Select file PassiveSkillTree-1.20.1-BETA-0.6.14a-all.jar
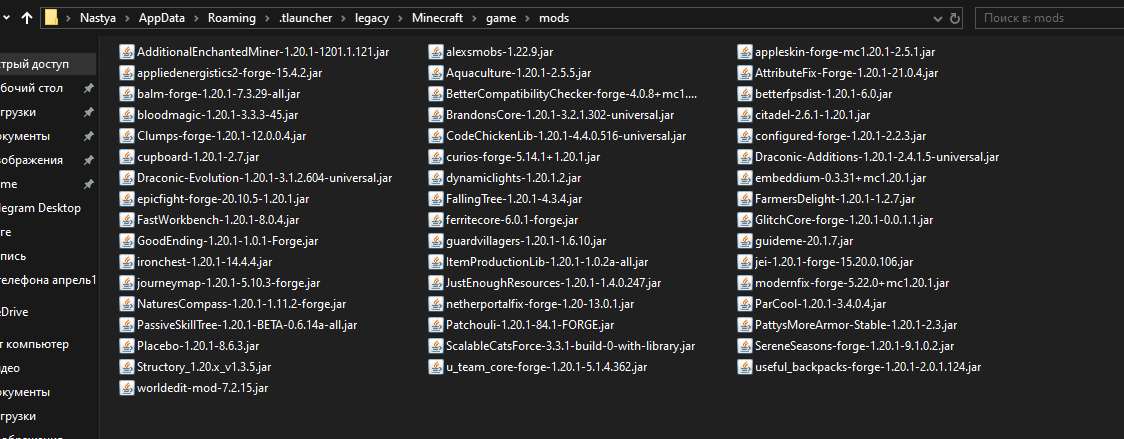This screenshot has width=1124, height=439. point(238,325)
